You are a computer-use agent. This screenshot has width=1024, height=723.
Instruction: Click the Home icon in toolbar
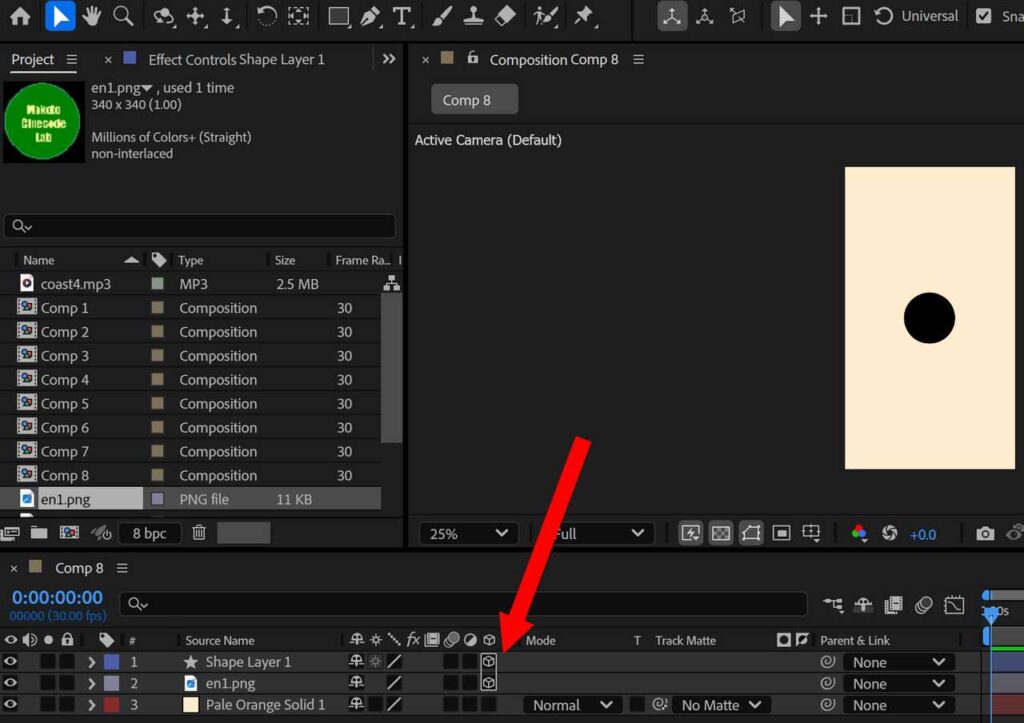pyautogui.click(x=20, y=16)
